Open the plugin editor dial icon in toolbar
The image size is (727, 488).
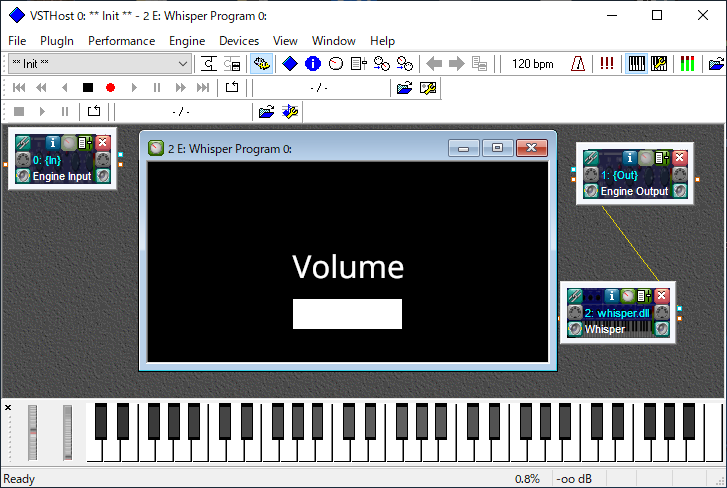click(336, 63)
